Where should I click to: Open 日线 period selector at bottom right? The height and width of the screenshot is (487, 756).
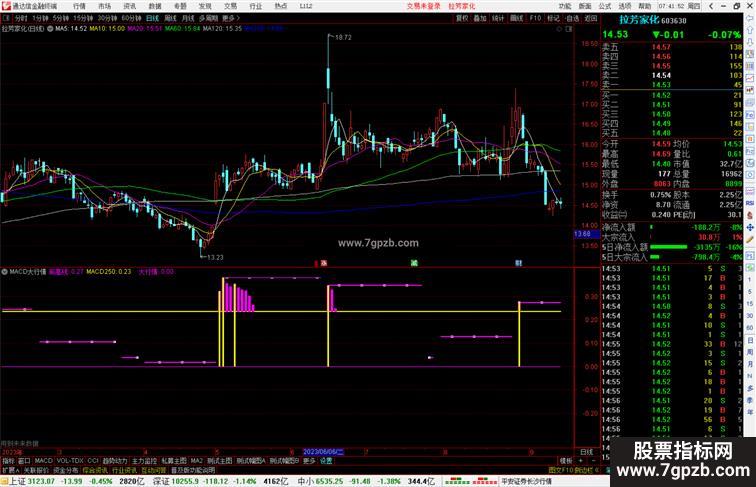(587, 452)
